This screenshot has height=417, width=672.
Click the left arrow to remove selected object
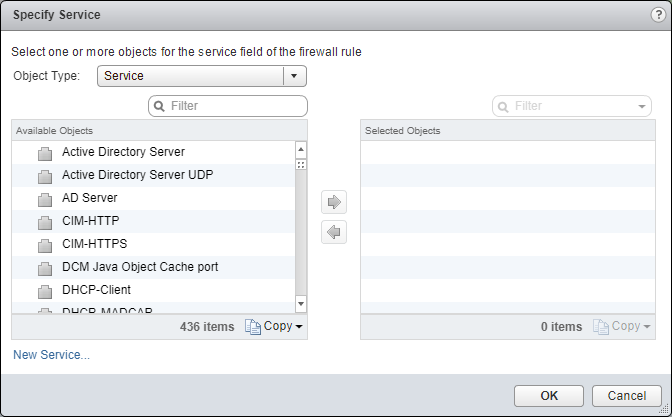point(334,232)
